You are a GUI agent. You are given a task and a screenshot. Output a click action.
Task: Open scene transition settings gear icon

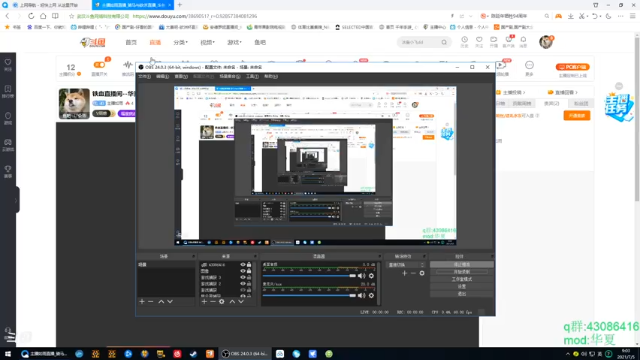coord(422,273)
